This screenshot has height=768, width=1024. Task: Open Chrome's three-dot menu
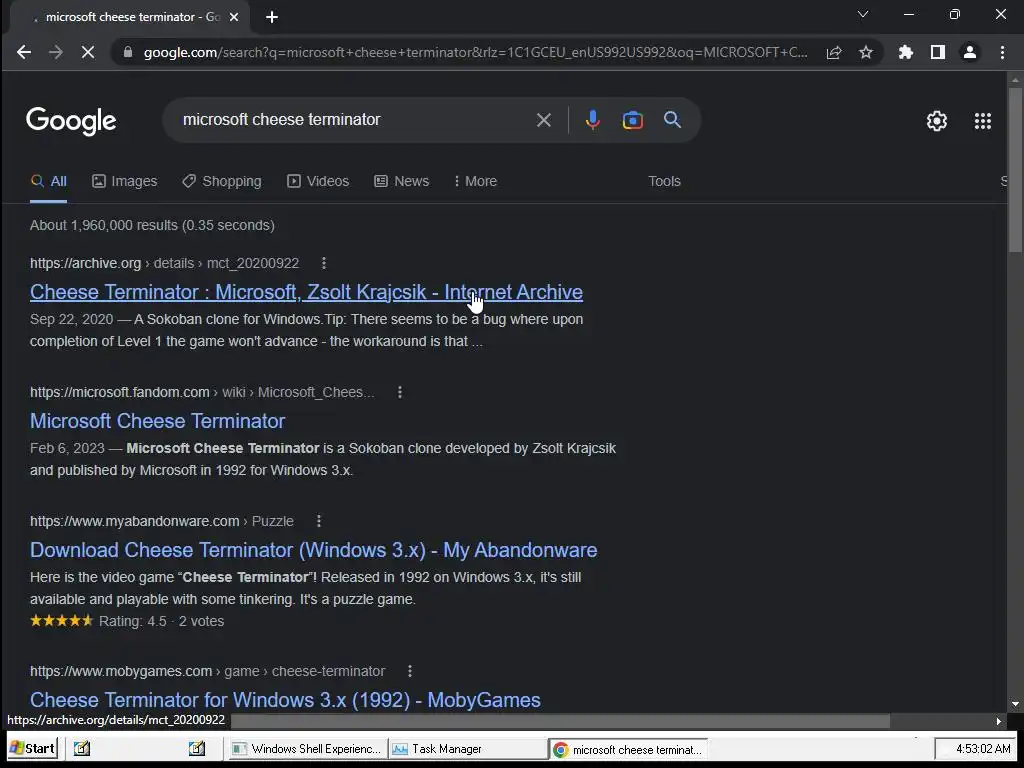click(1002, 52)
